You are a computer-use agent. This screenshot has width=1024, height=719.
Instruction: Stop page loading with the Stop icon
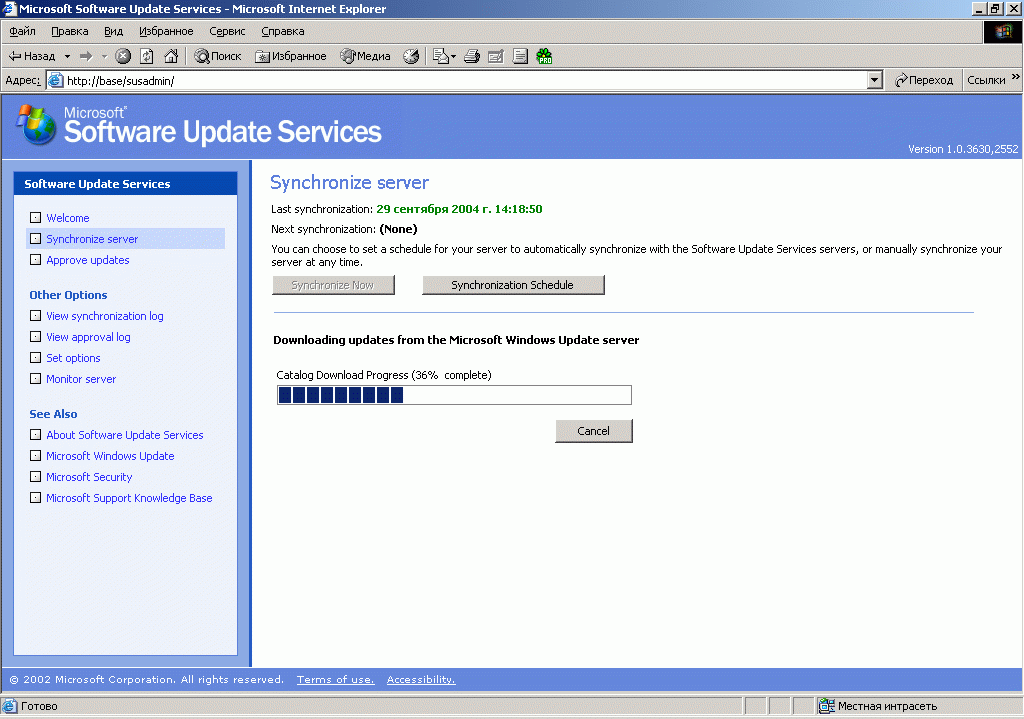pyautogui.click(x=123, y=56)
